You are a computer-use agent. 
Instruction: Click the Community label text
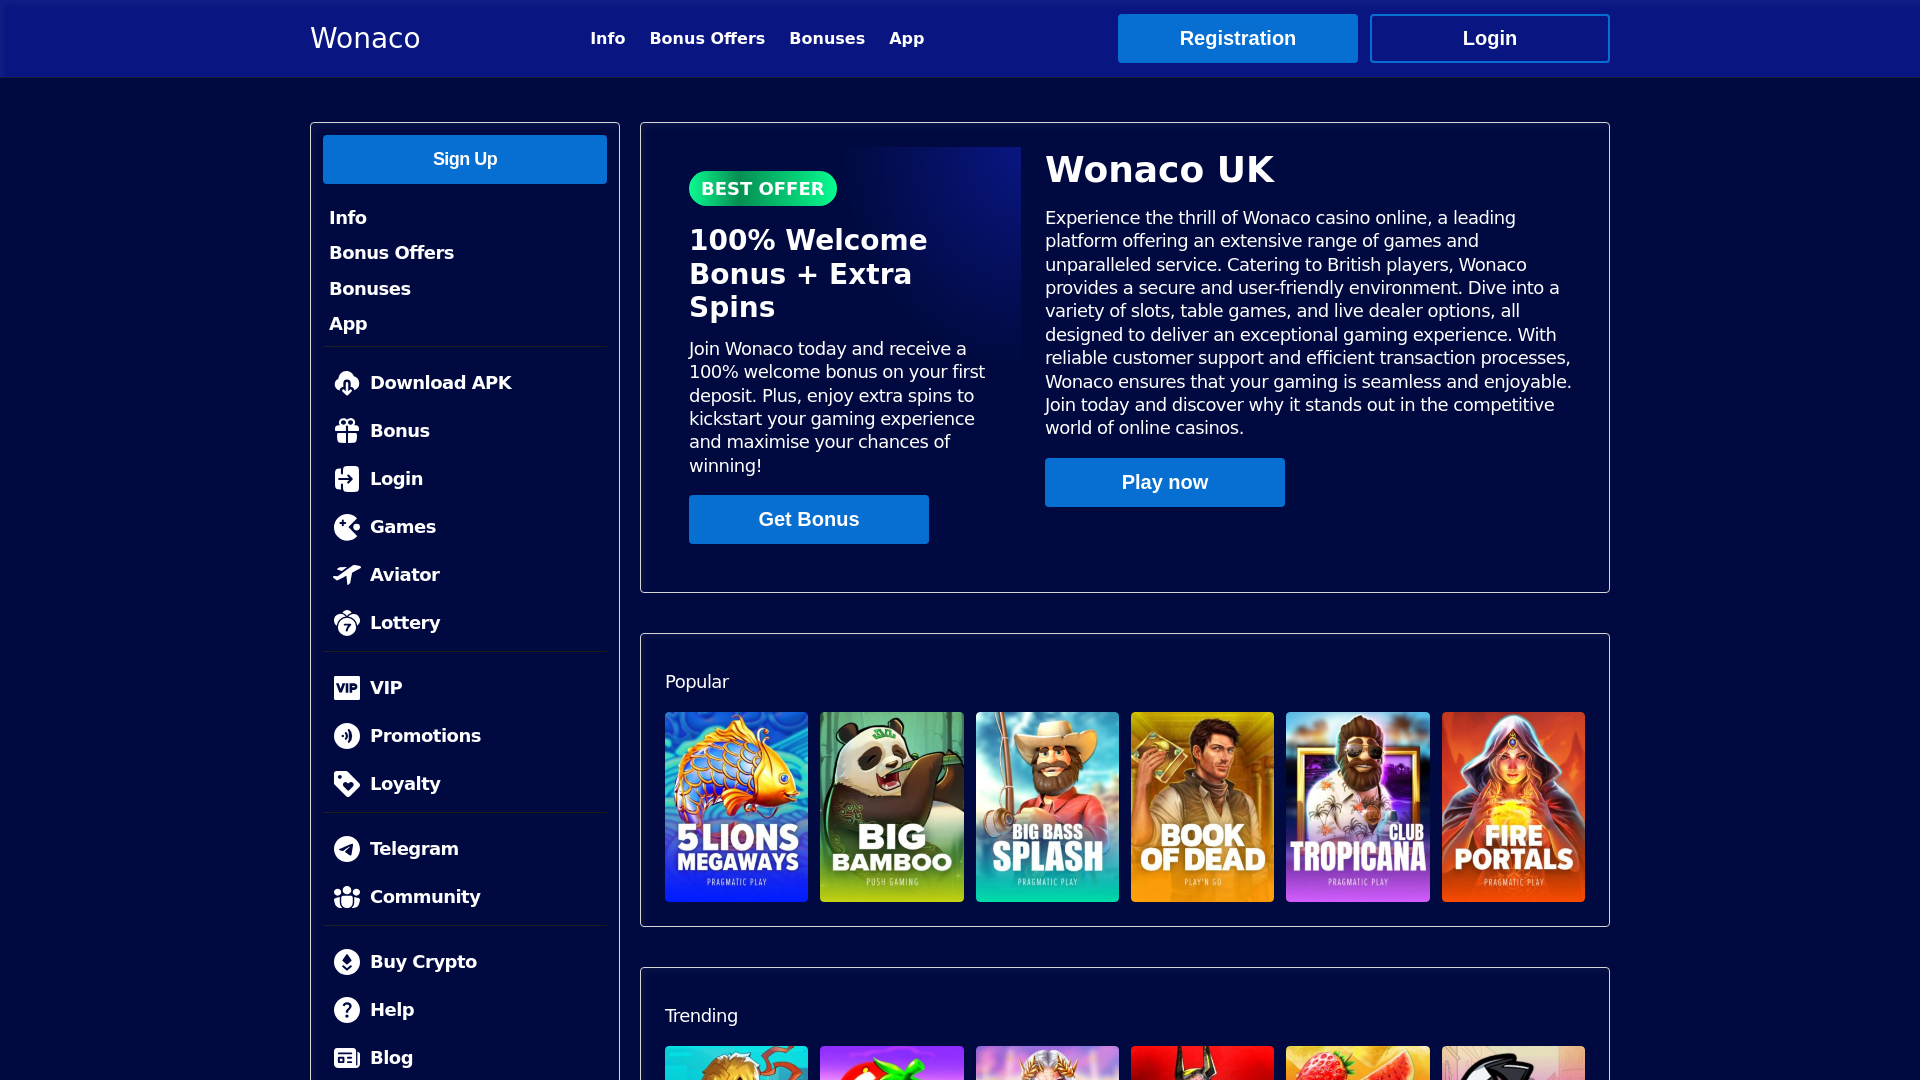click(425, 897)
